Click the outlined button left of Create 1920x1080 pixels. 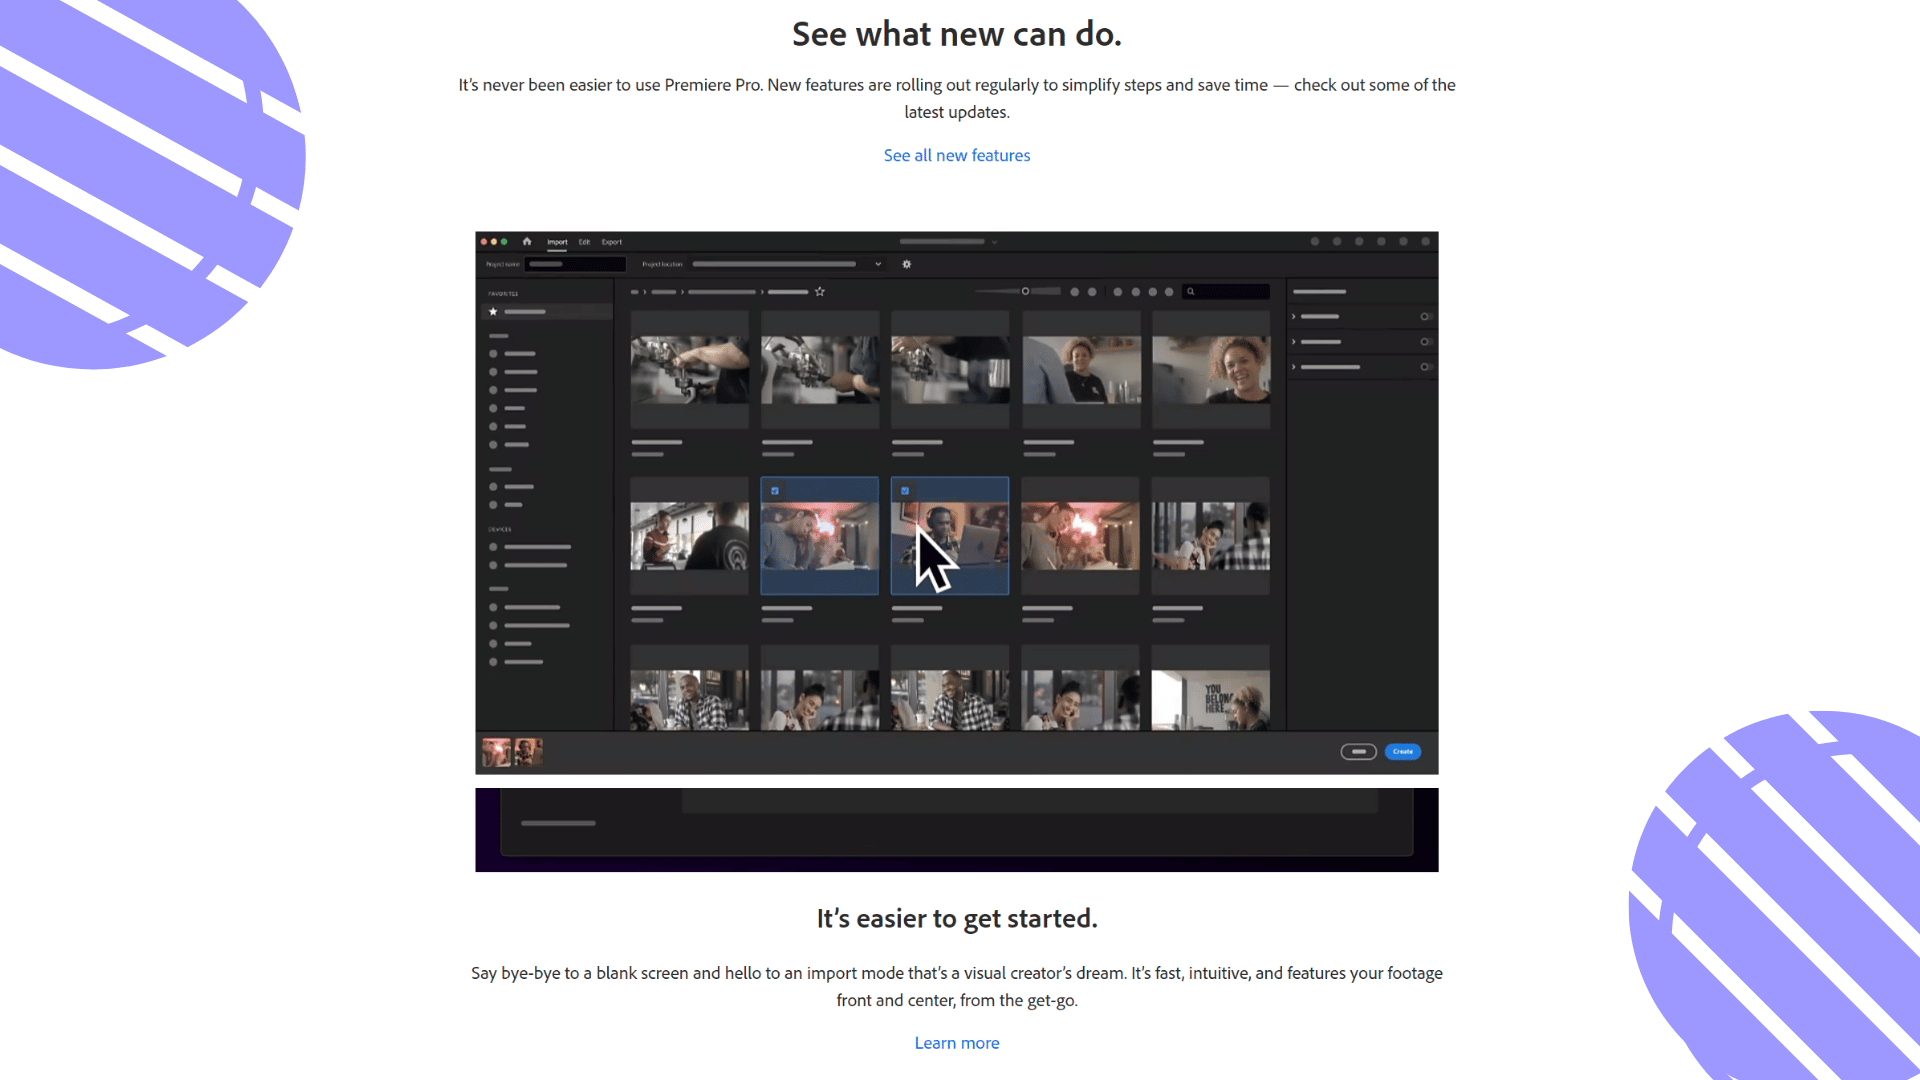1359,752
